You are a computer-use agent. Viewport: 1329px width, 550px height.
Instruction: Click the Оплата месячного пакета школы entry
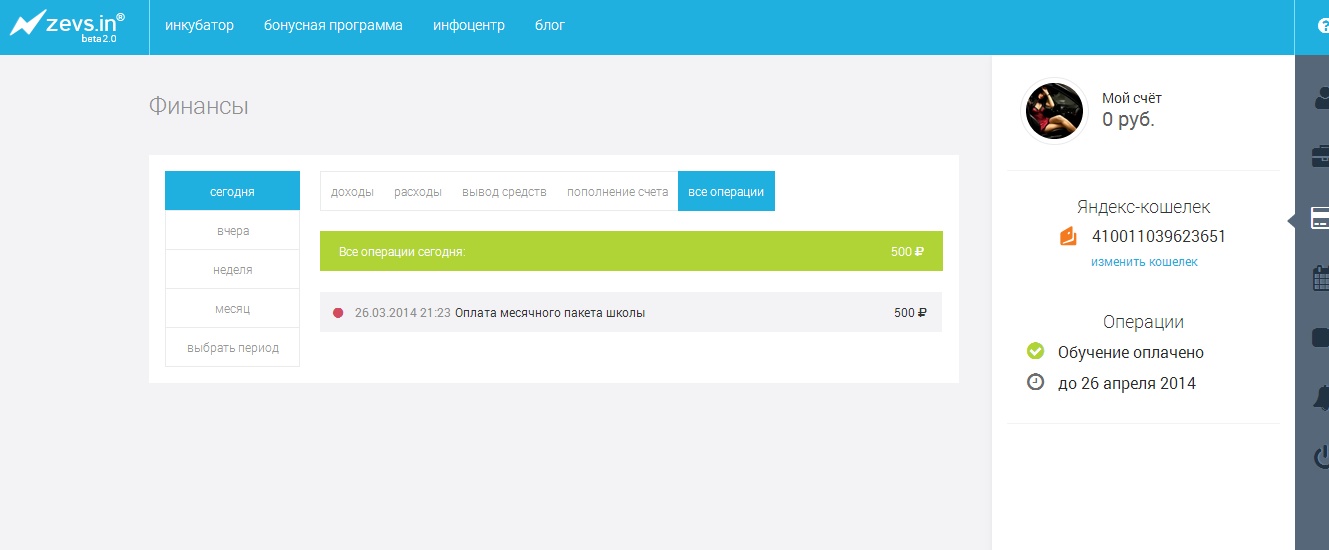point(550,313)
